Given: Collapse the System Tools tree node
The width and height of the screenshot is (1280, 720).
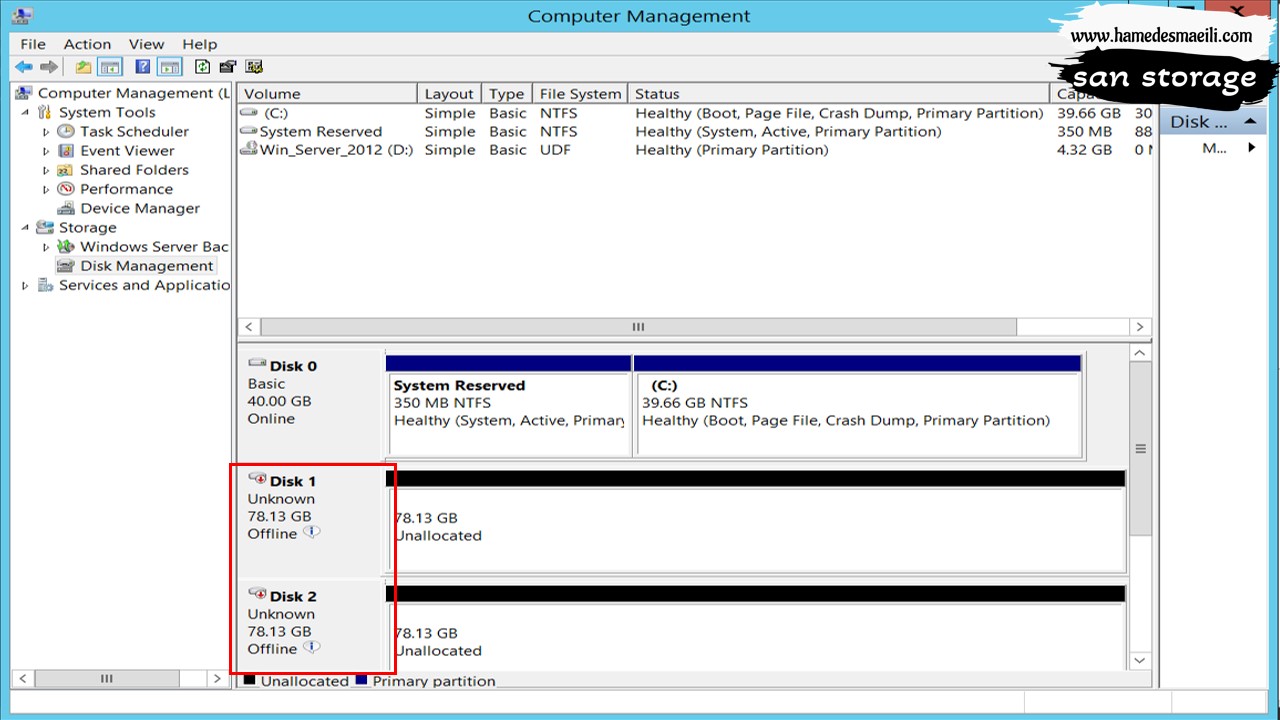Looking at the screenshot, I should tap(25, 112).
